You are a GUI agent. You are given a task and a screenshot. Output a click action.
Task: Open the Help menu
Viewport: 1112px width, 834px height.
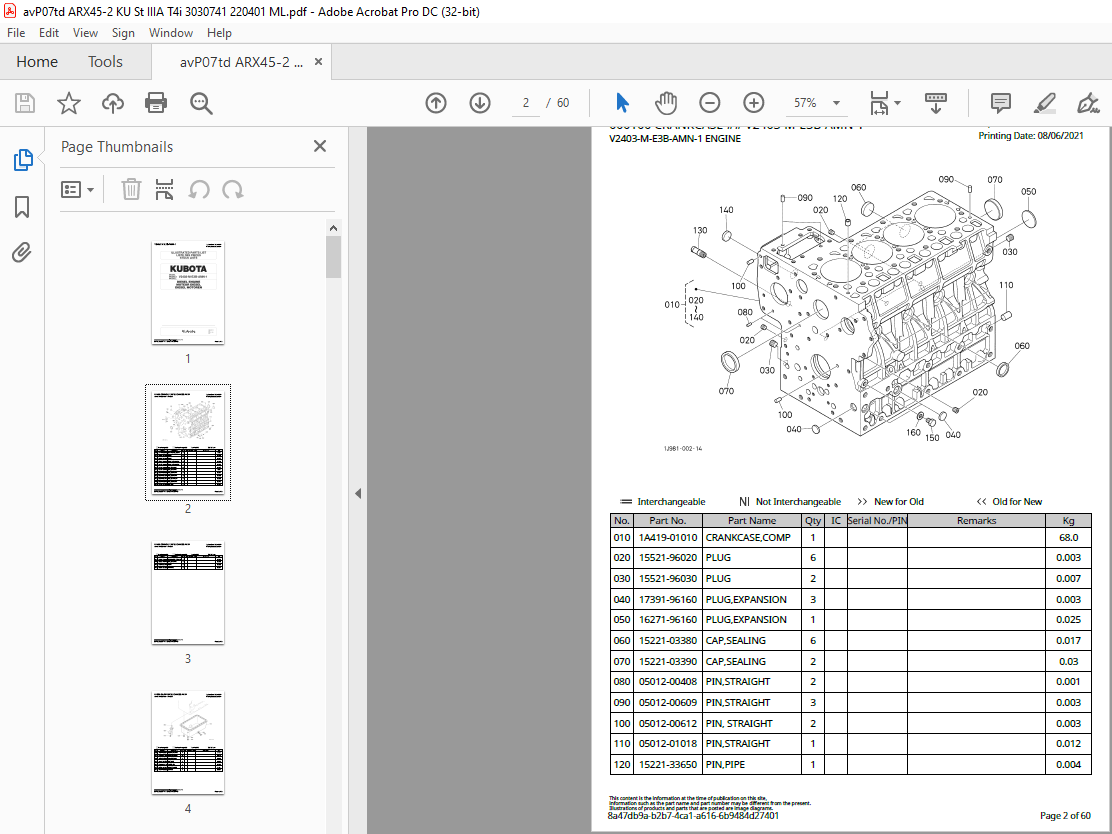219,33
